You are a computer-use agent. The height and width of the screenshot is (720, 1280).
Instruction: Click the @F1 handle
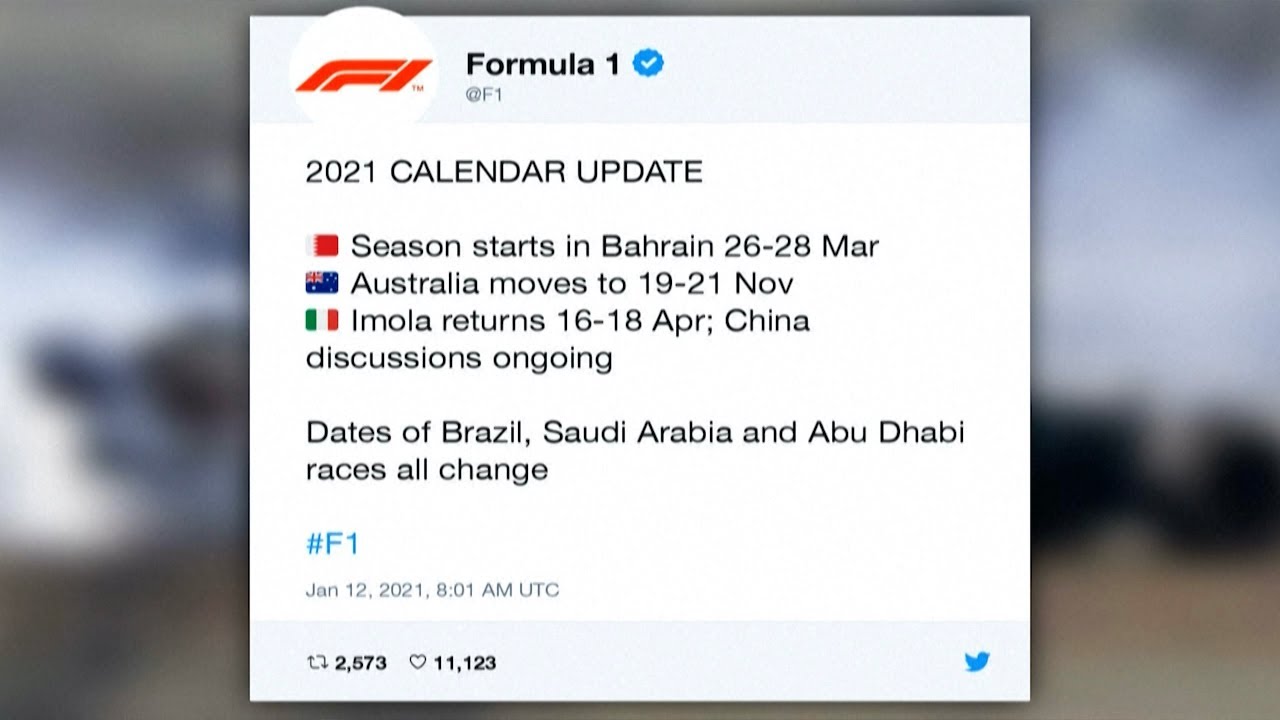[487, 95]
